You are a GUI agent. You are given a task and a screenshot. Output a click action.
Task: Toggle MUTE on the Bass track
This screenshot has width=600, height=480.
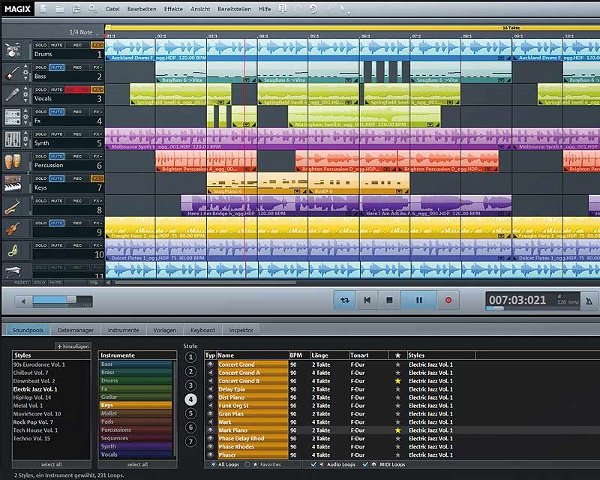click(x=57, y=67)
